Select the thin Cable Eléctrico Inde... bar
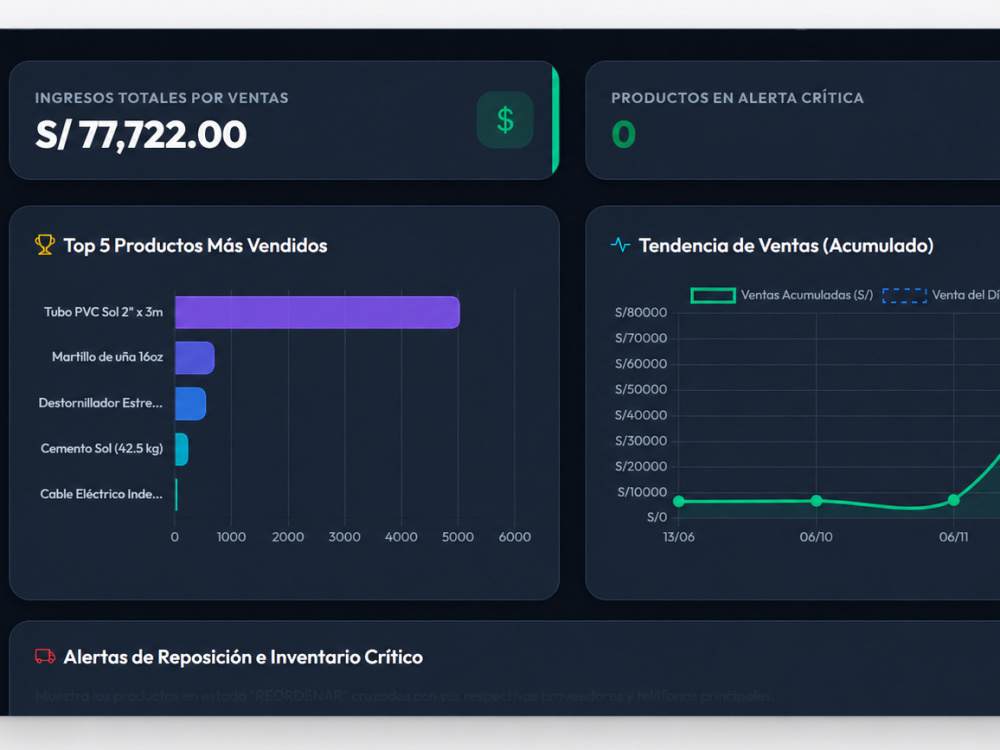Image resolution: width=1000 pixels, height=750 pixels. pos(176,495)
